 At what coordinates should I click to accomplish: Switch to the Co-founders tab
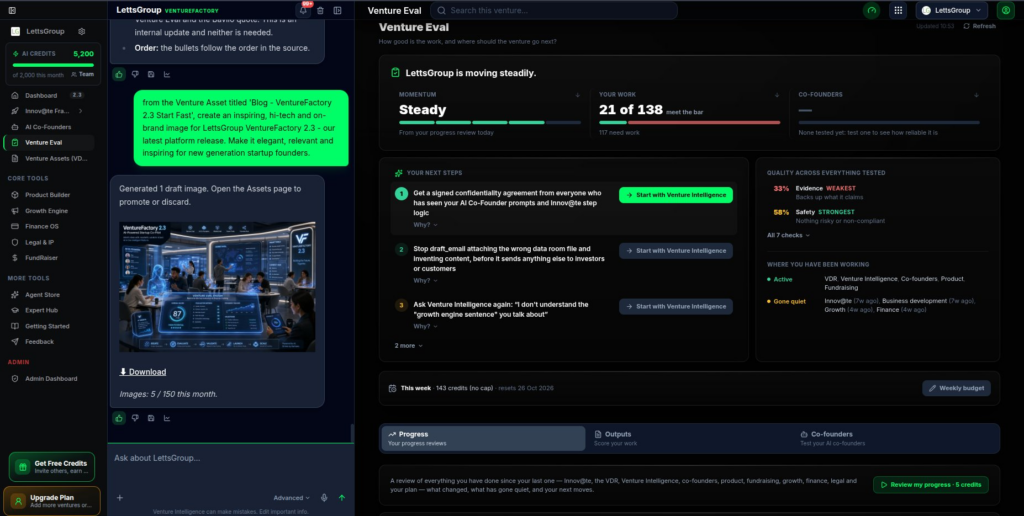pyautogui.click(x=895, y=438)
